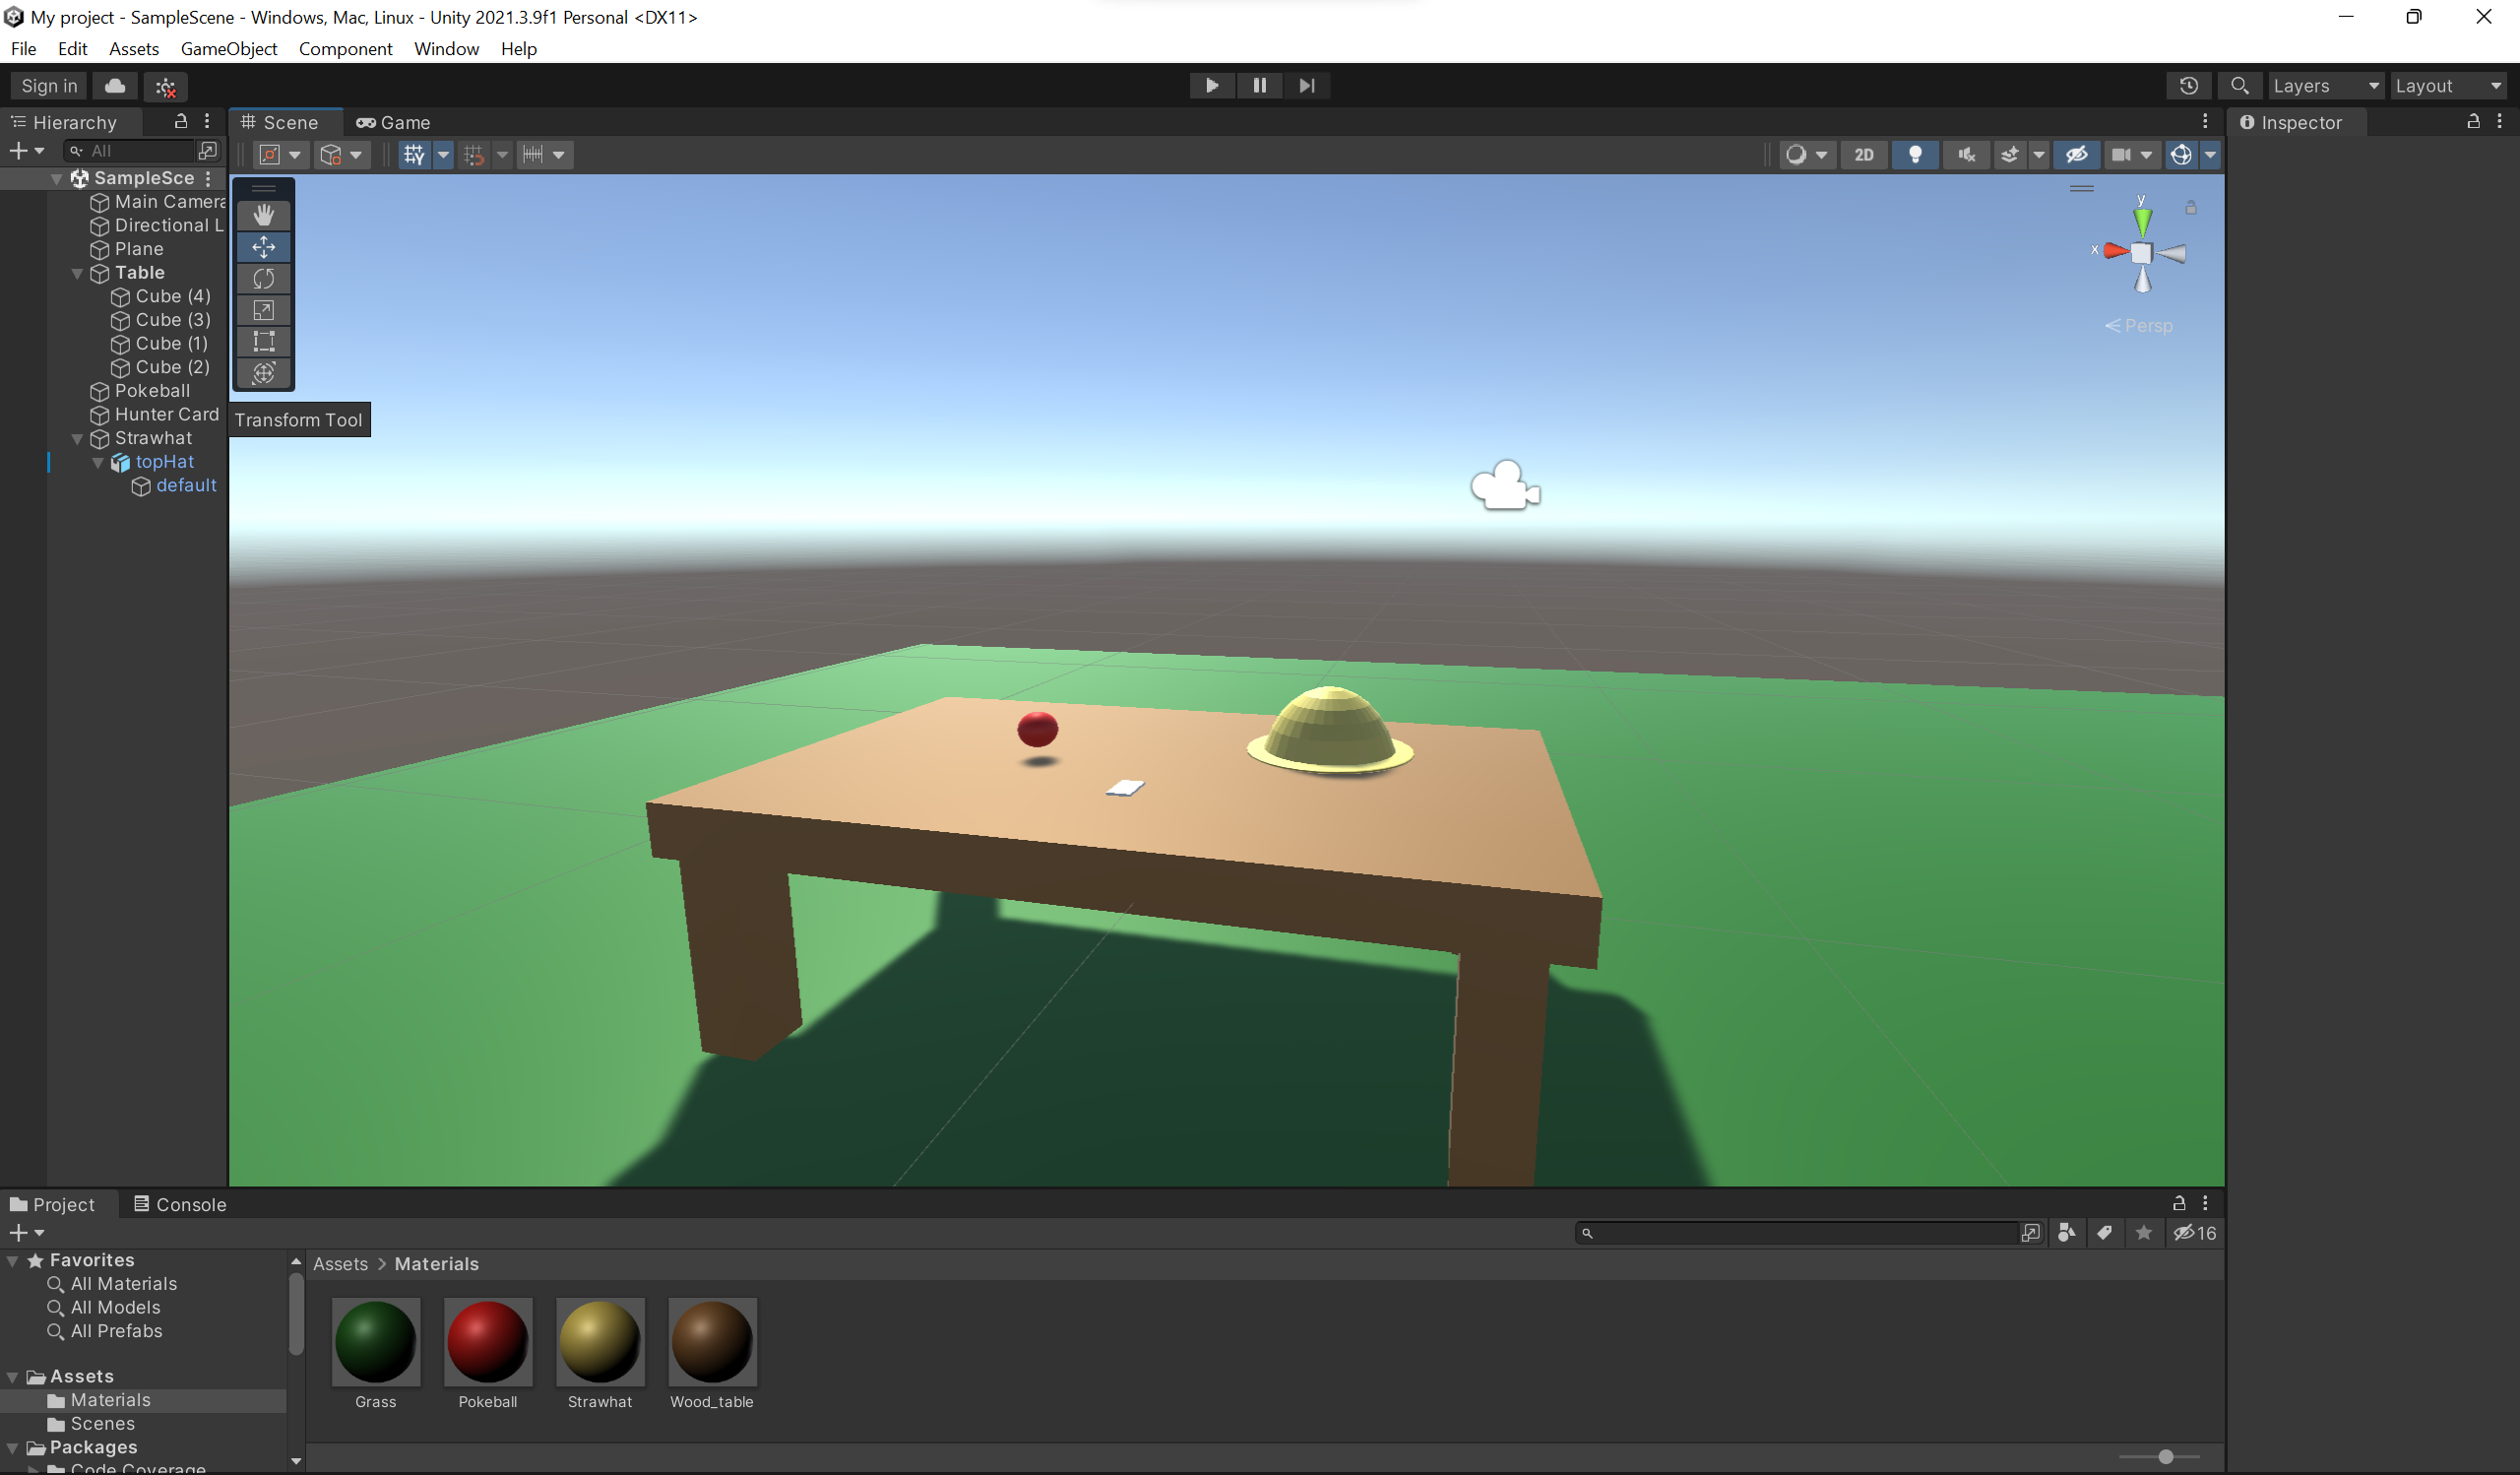Screen dimensions: 2520x1475
Task: Click the Sign in button
Action: coord(47,85)
